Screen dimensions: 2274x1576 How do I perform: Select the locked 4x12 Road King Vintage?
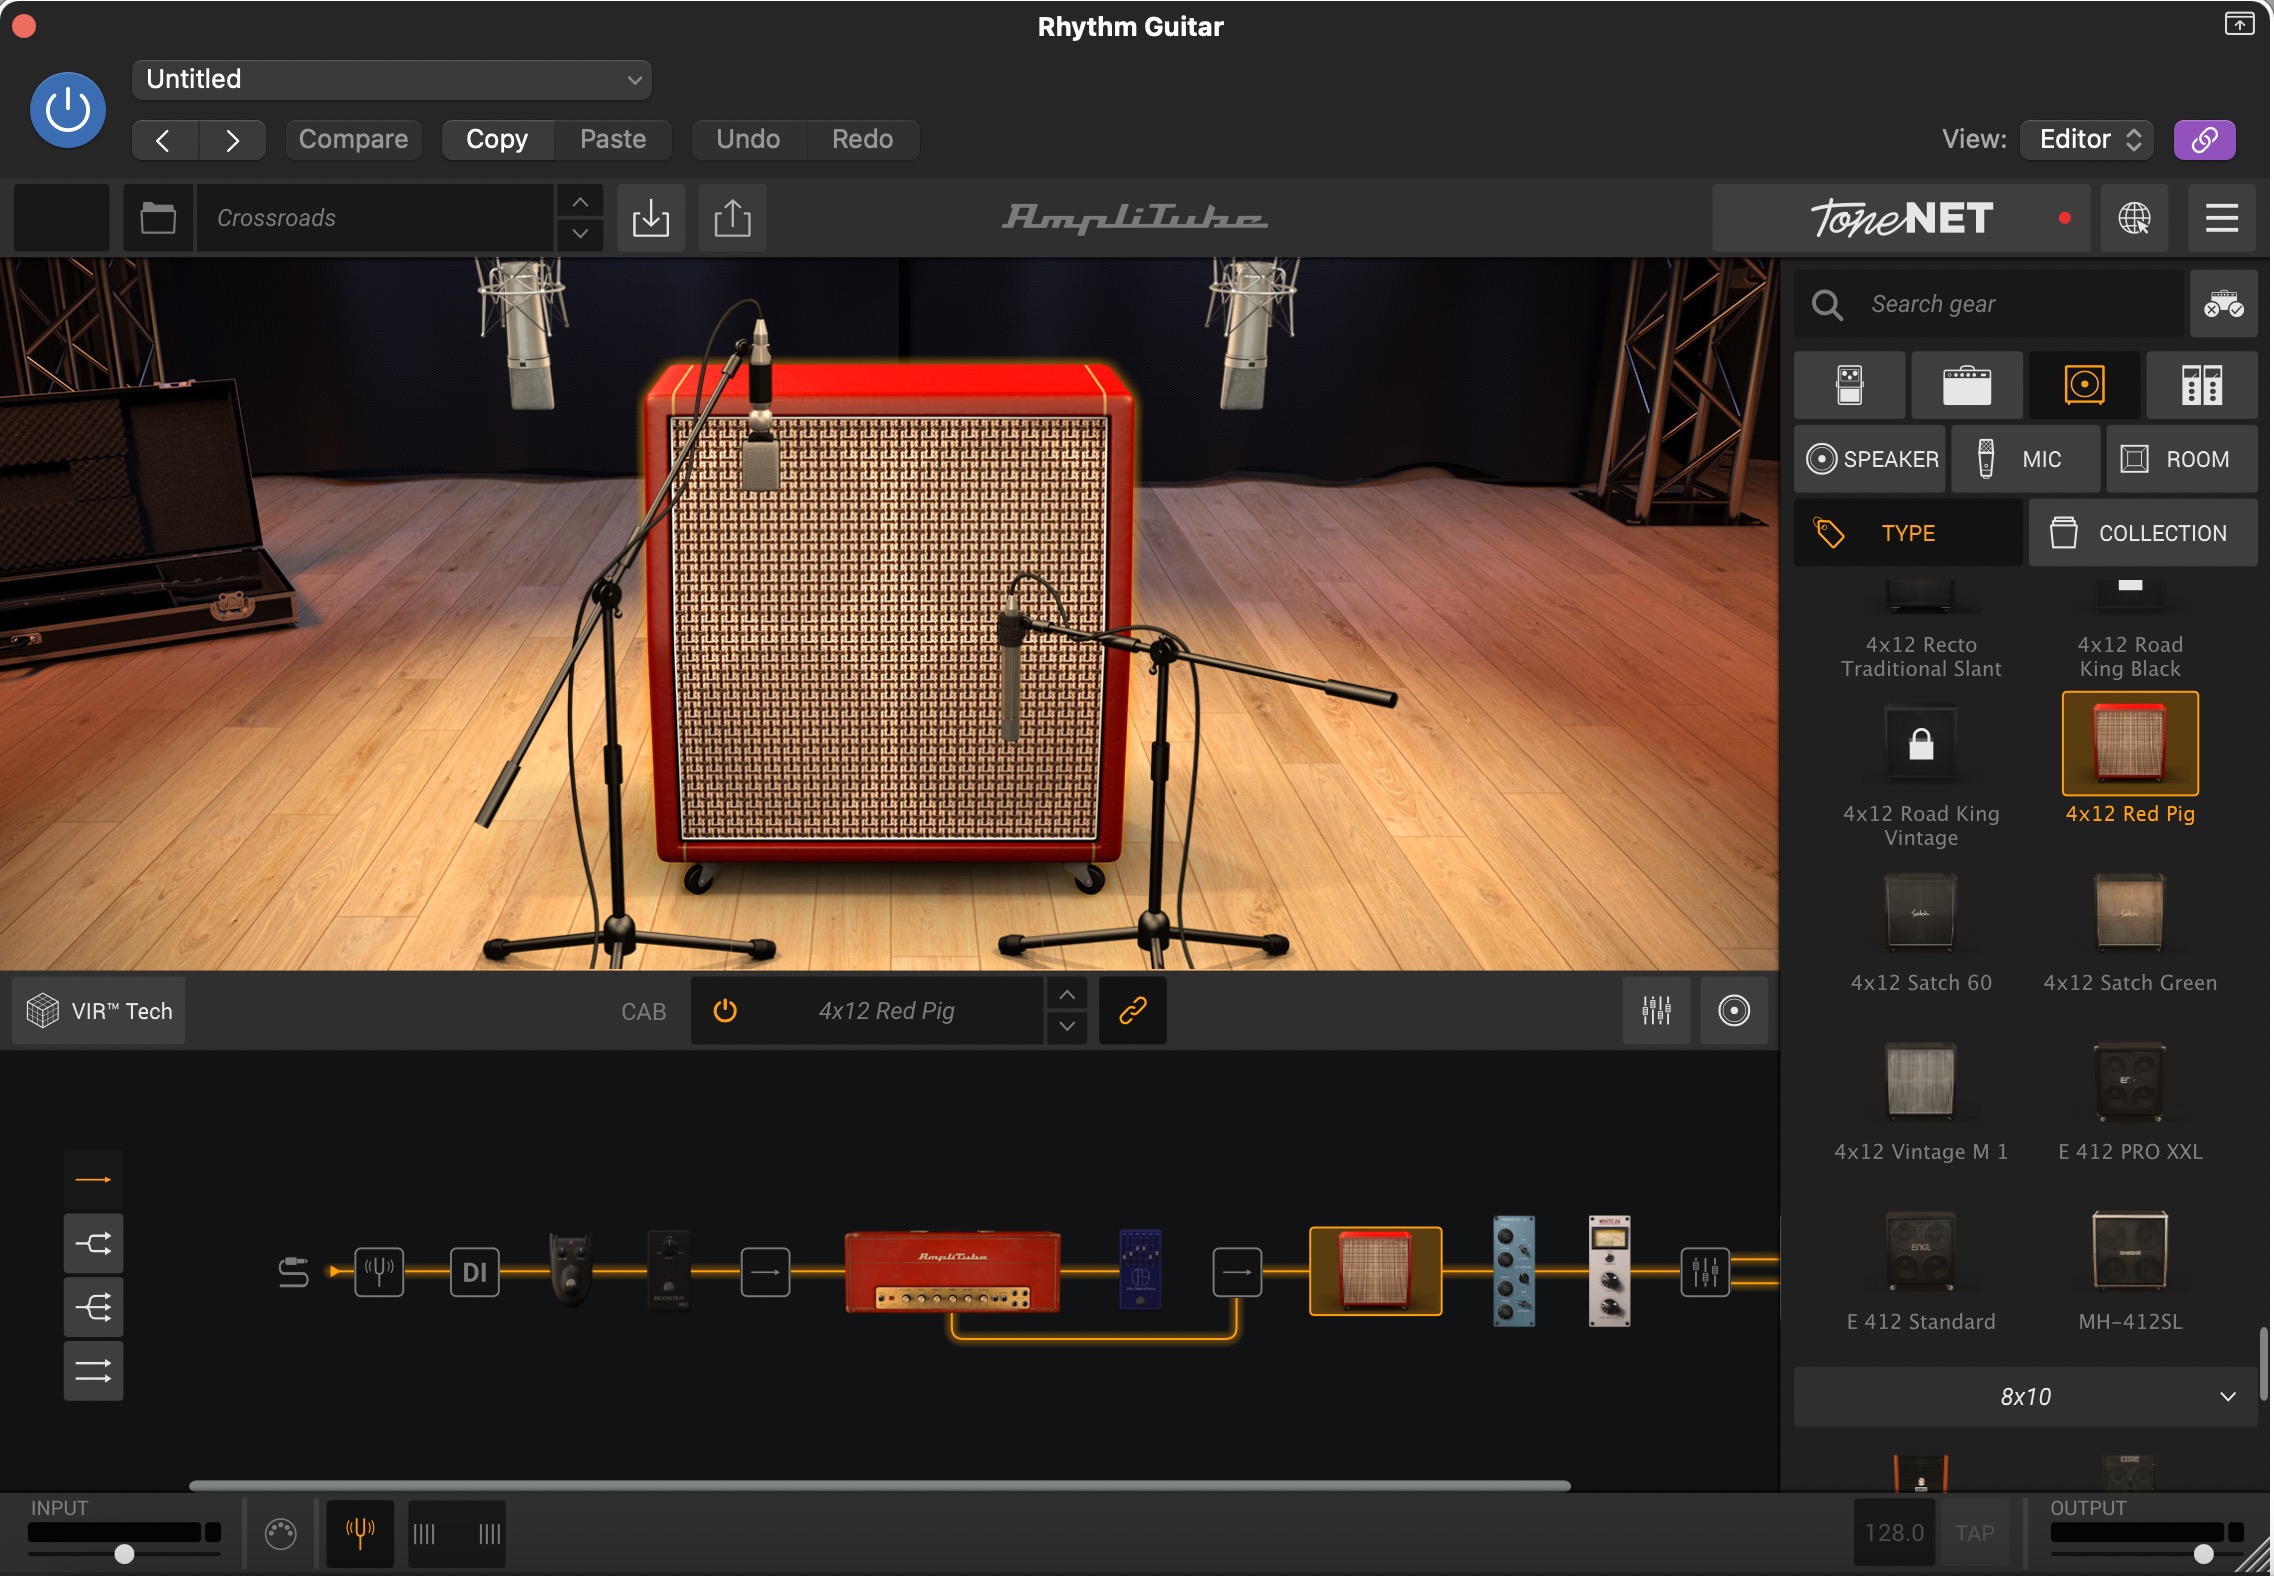(x=1921, y=745)
